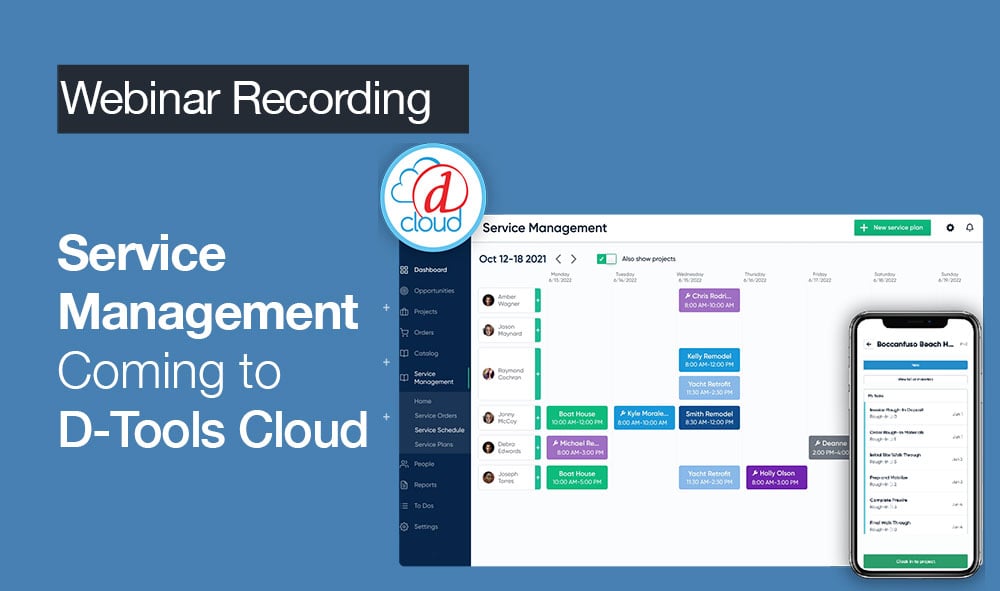
Task: Open the Kelly Remodel event
Action: (x=709, y=360)
